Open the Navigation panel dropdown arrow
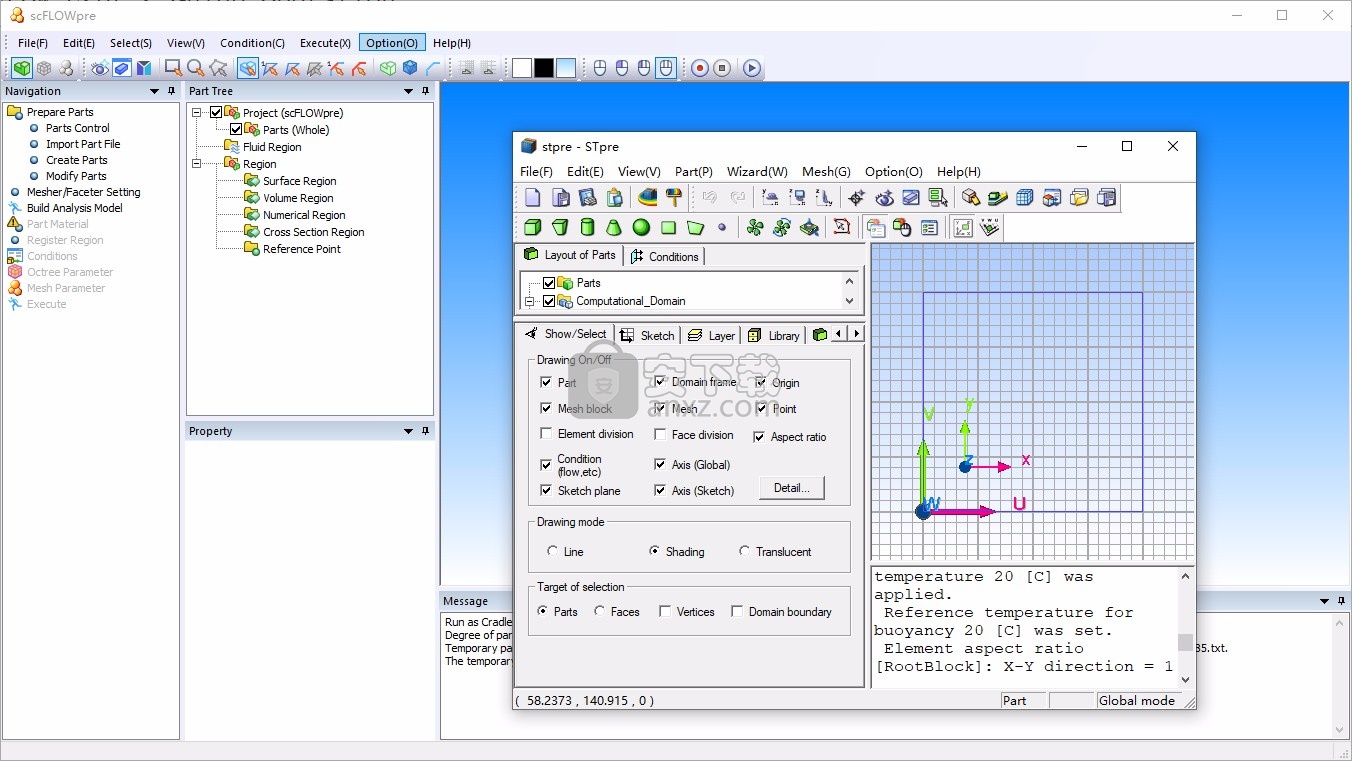 pyautogui.click(x=154, y=91)
